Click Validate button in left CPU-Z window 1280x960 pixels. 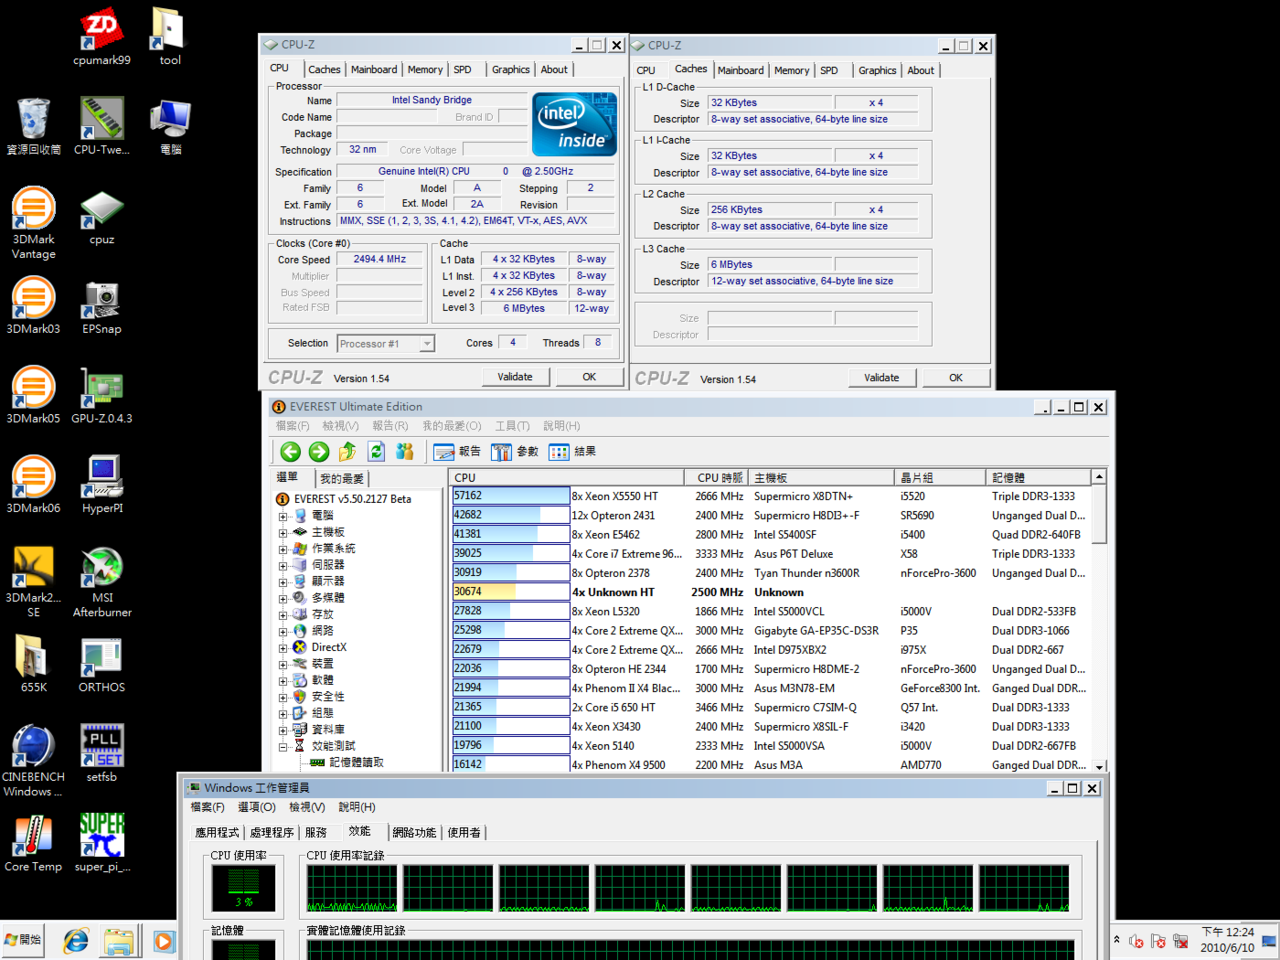(515, 377)
